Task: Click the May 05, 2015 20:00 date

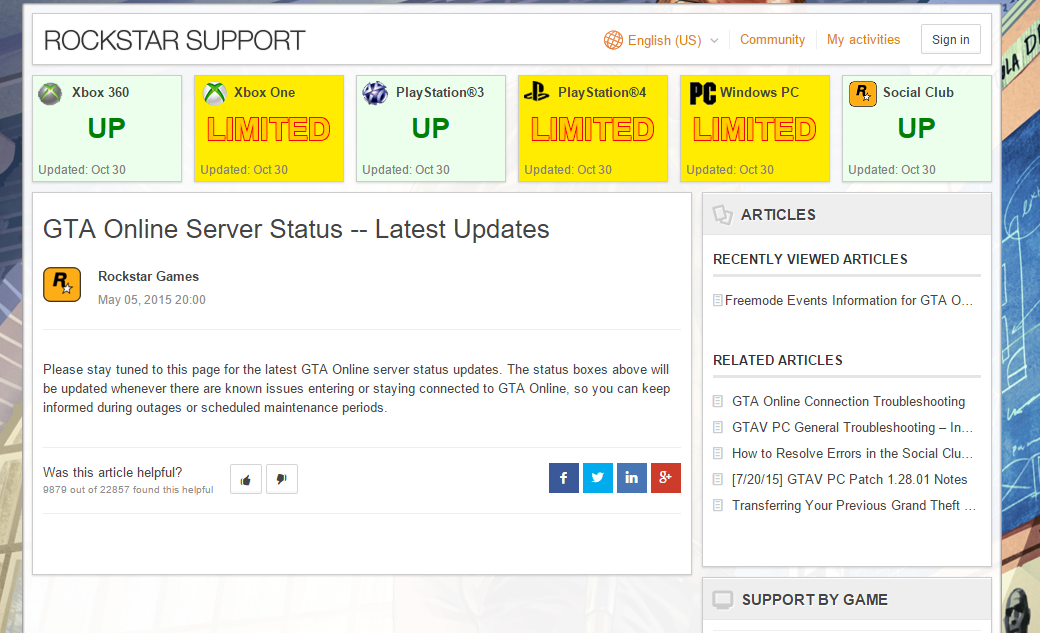Action: (152, 300)
